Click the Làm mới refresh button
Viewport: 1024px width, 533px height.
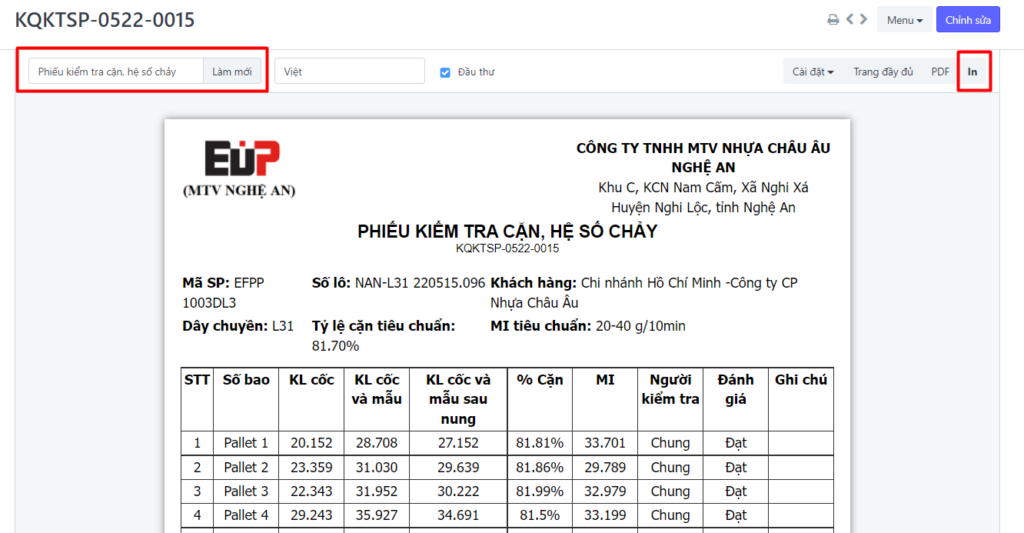tap(232, 72)
